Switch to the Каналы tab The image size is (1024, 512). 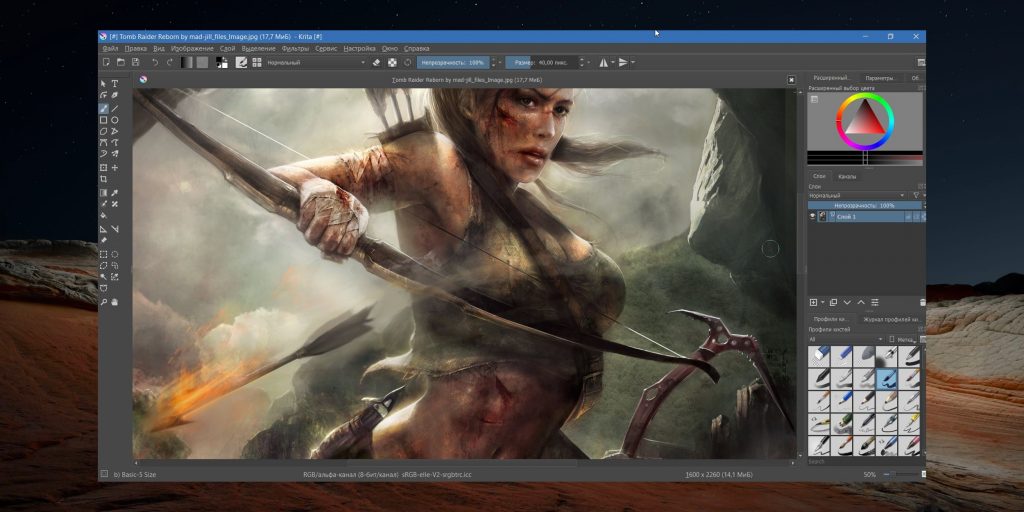[847, 176]
